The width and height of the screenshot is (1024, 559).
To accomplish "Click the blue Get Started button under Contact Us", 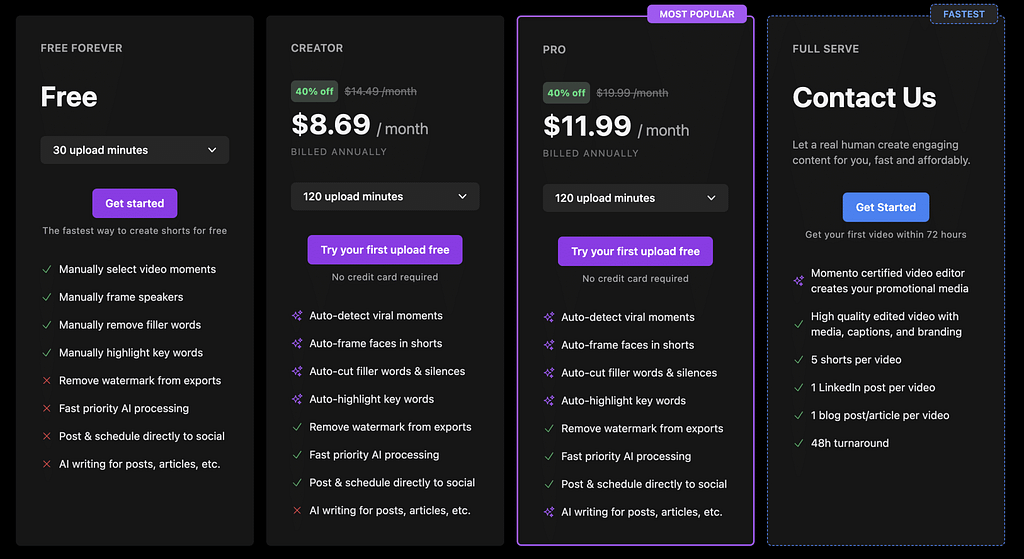I will [x=886, y=207].
